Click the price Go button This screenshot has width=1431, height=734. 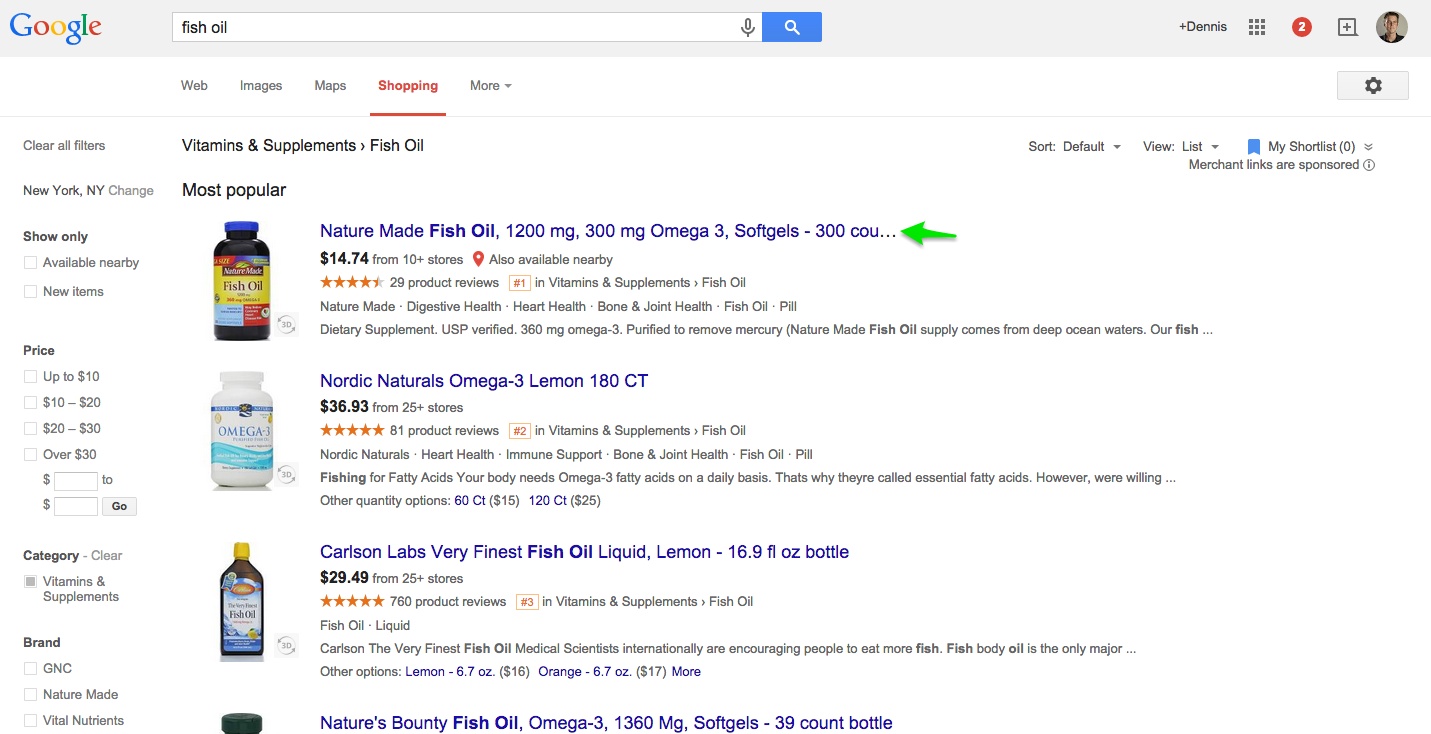pos(119,506)
